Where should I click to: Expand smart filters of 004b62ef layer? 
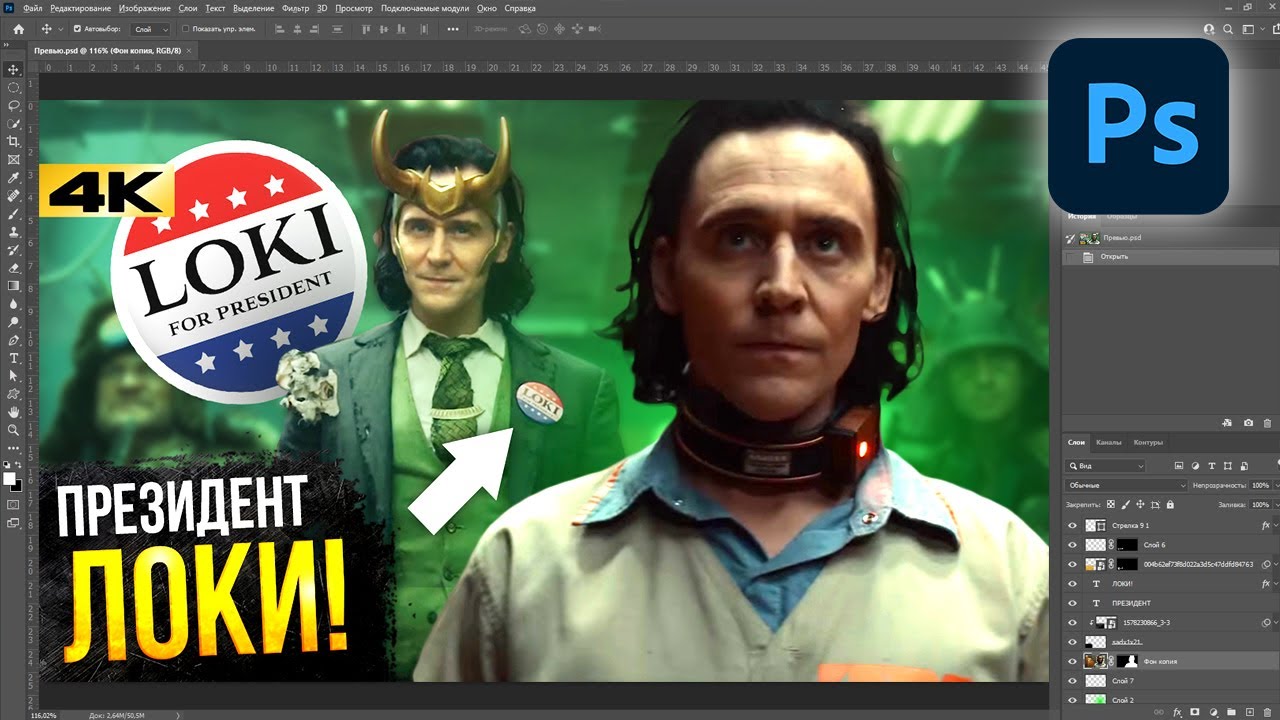[x=1274, y=564]
